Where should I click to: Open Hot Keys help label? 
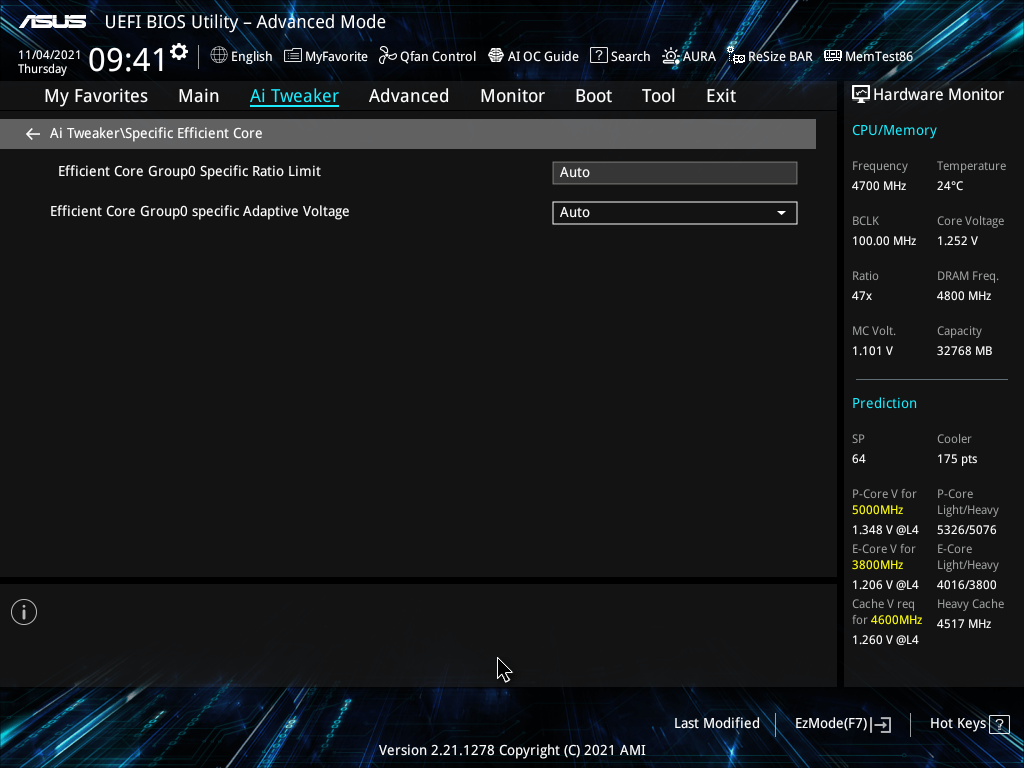click(957, 724)
